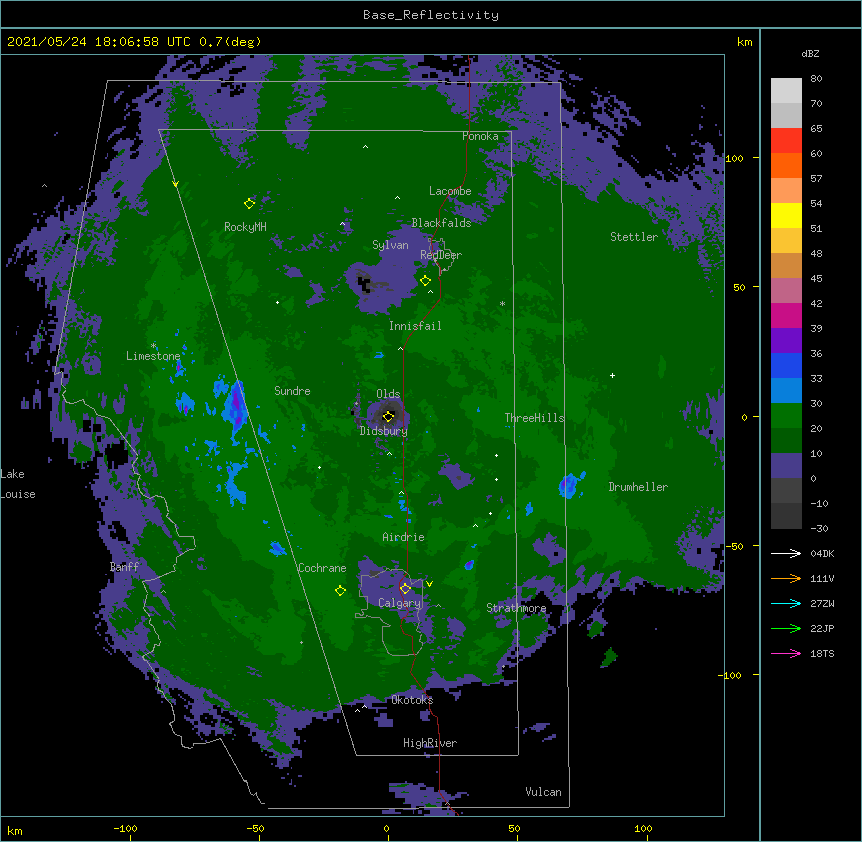
Task: Click the yellow station marker near RockyMH
Action: [249, 204]
